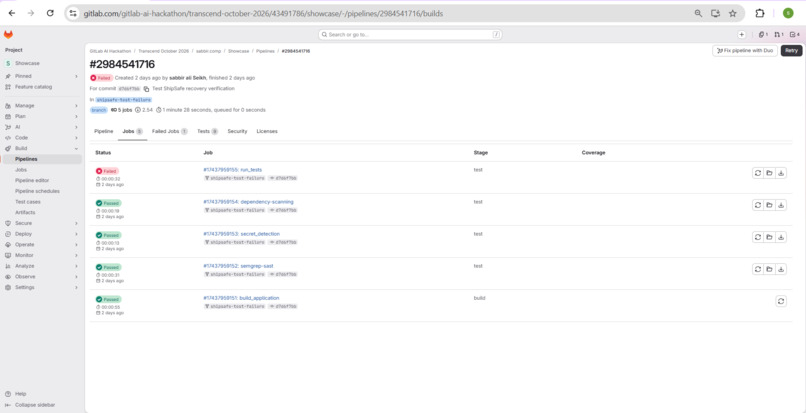This screenshot has height=413, width=806.
Task: Retry the semgrep-sast job
Action: pos(758,269)
